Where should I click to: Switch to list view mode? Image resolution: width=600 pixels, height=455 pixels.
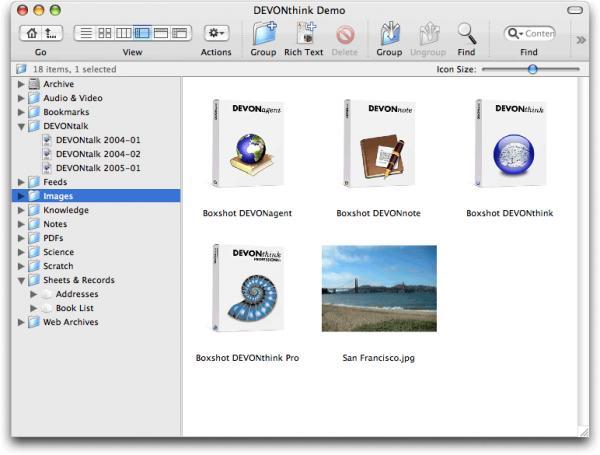click(87, 33)
